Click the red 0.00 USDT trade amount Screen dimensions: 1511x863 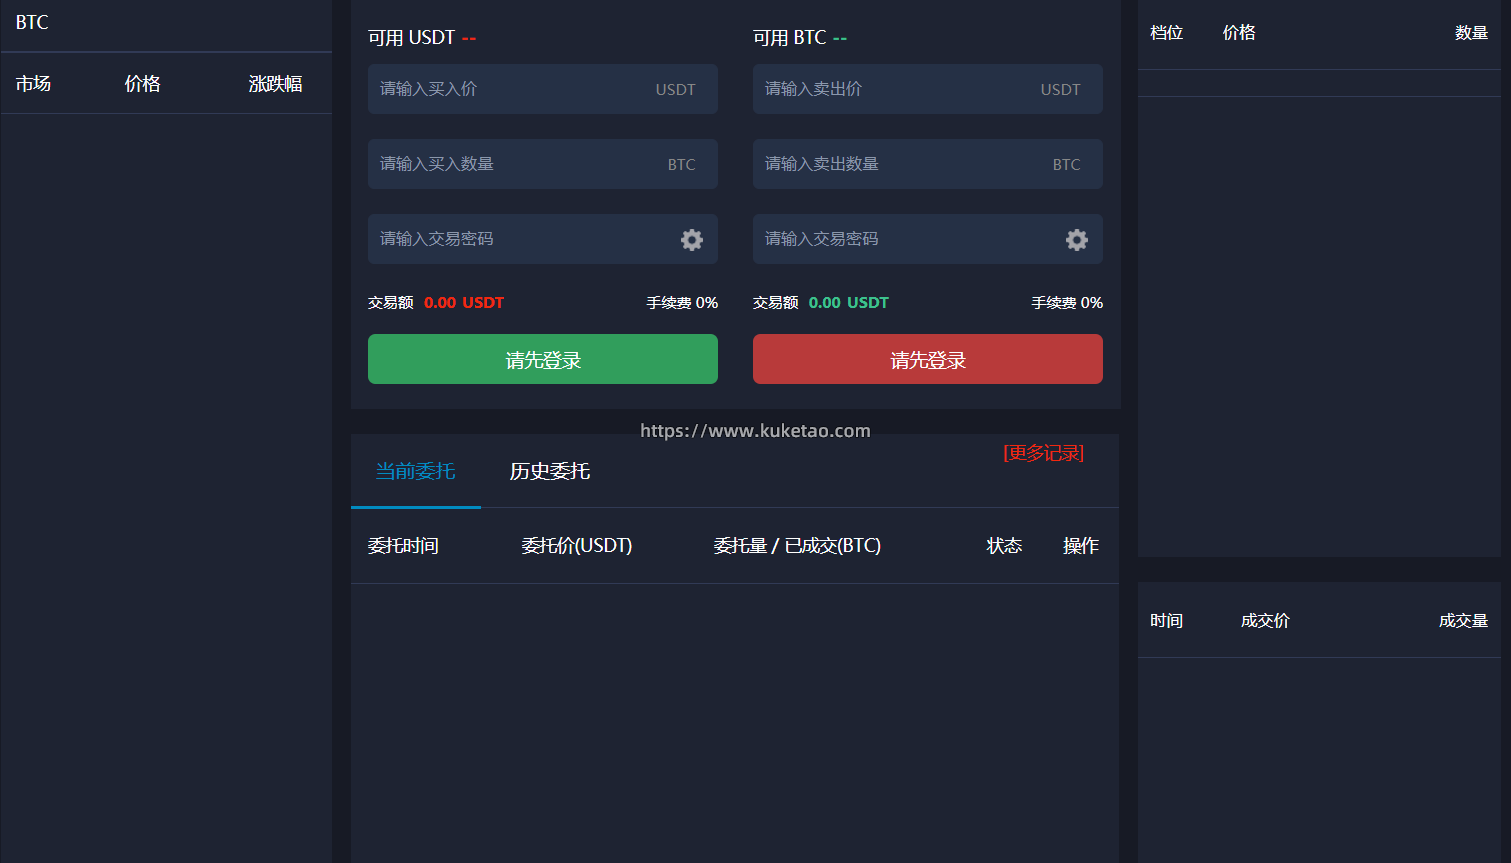tap(464, 303)
